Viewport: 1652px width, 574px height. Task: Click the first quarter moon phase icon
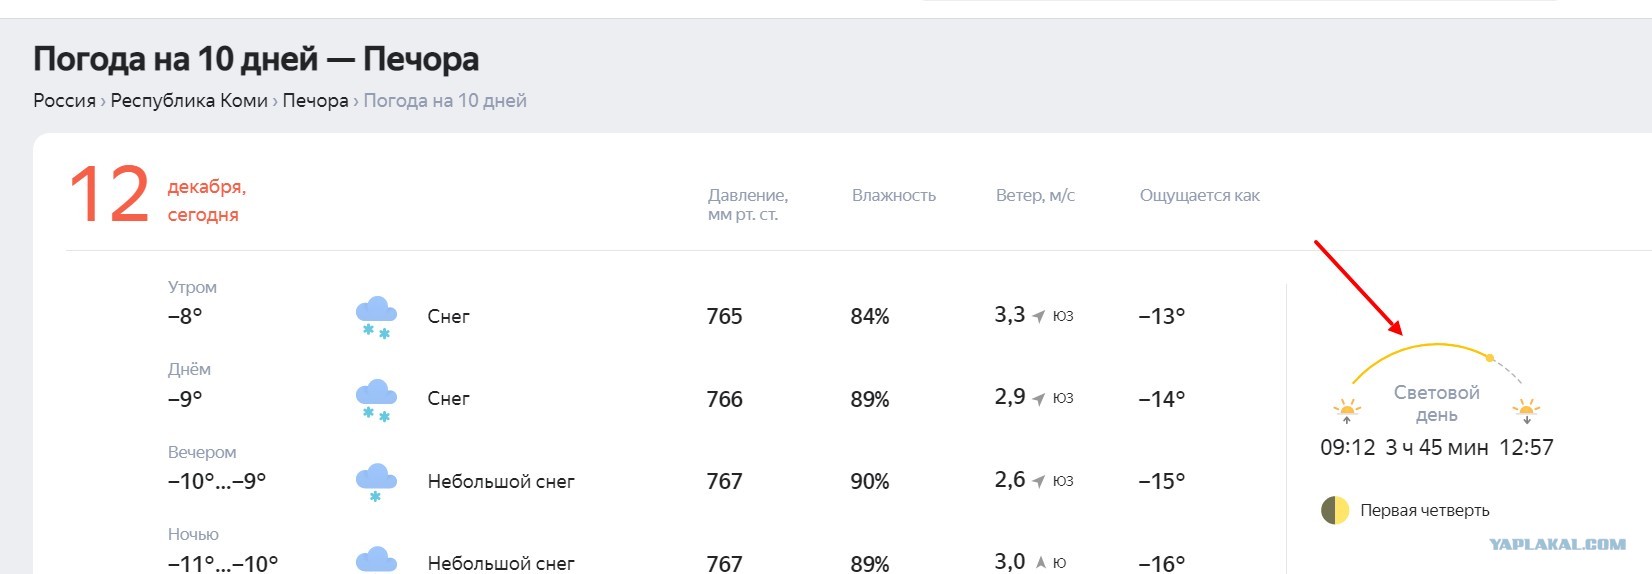click(1335, 510)
